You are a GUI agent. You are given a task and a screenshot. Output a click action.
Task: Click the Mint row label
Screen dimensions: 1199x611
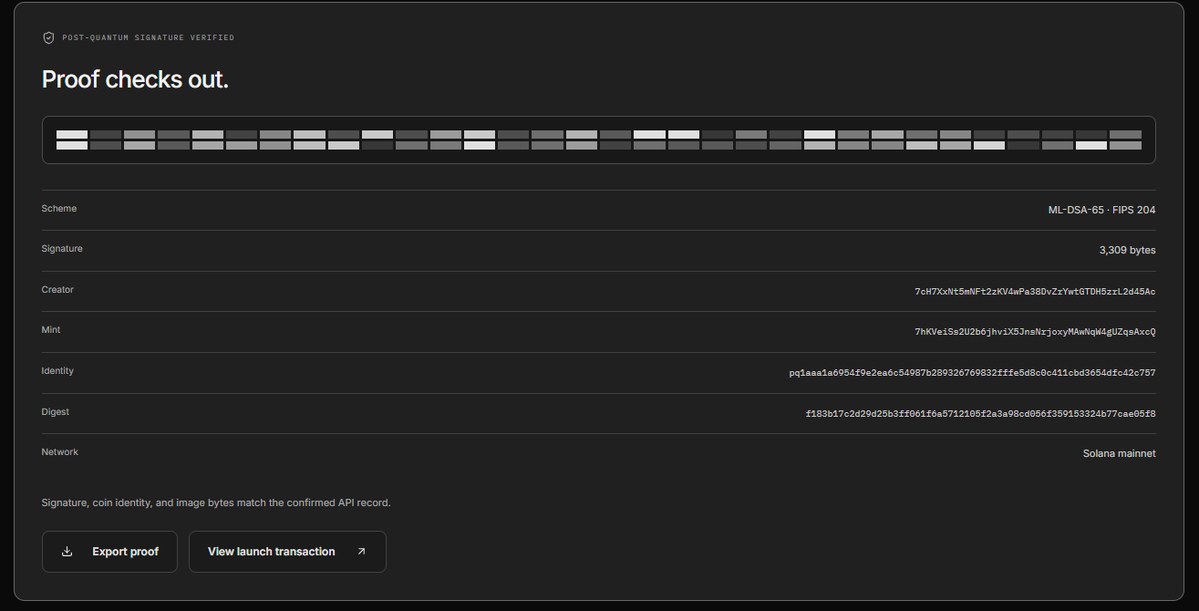50,330
